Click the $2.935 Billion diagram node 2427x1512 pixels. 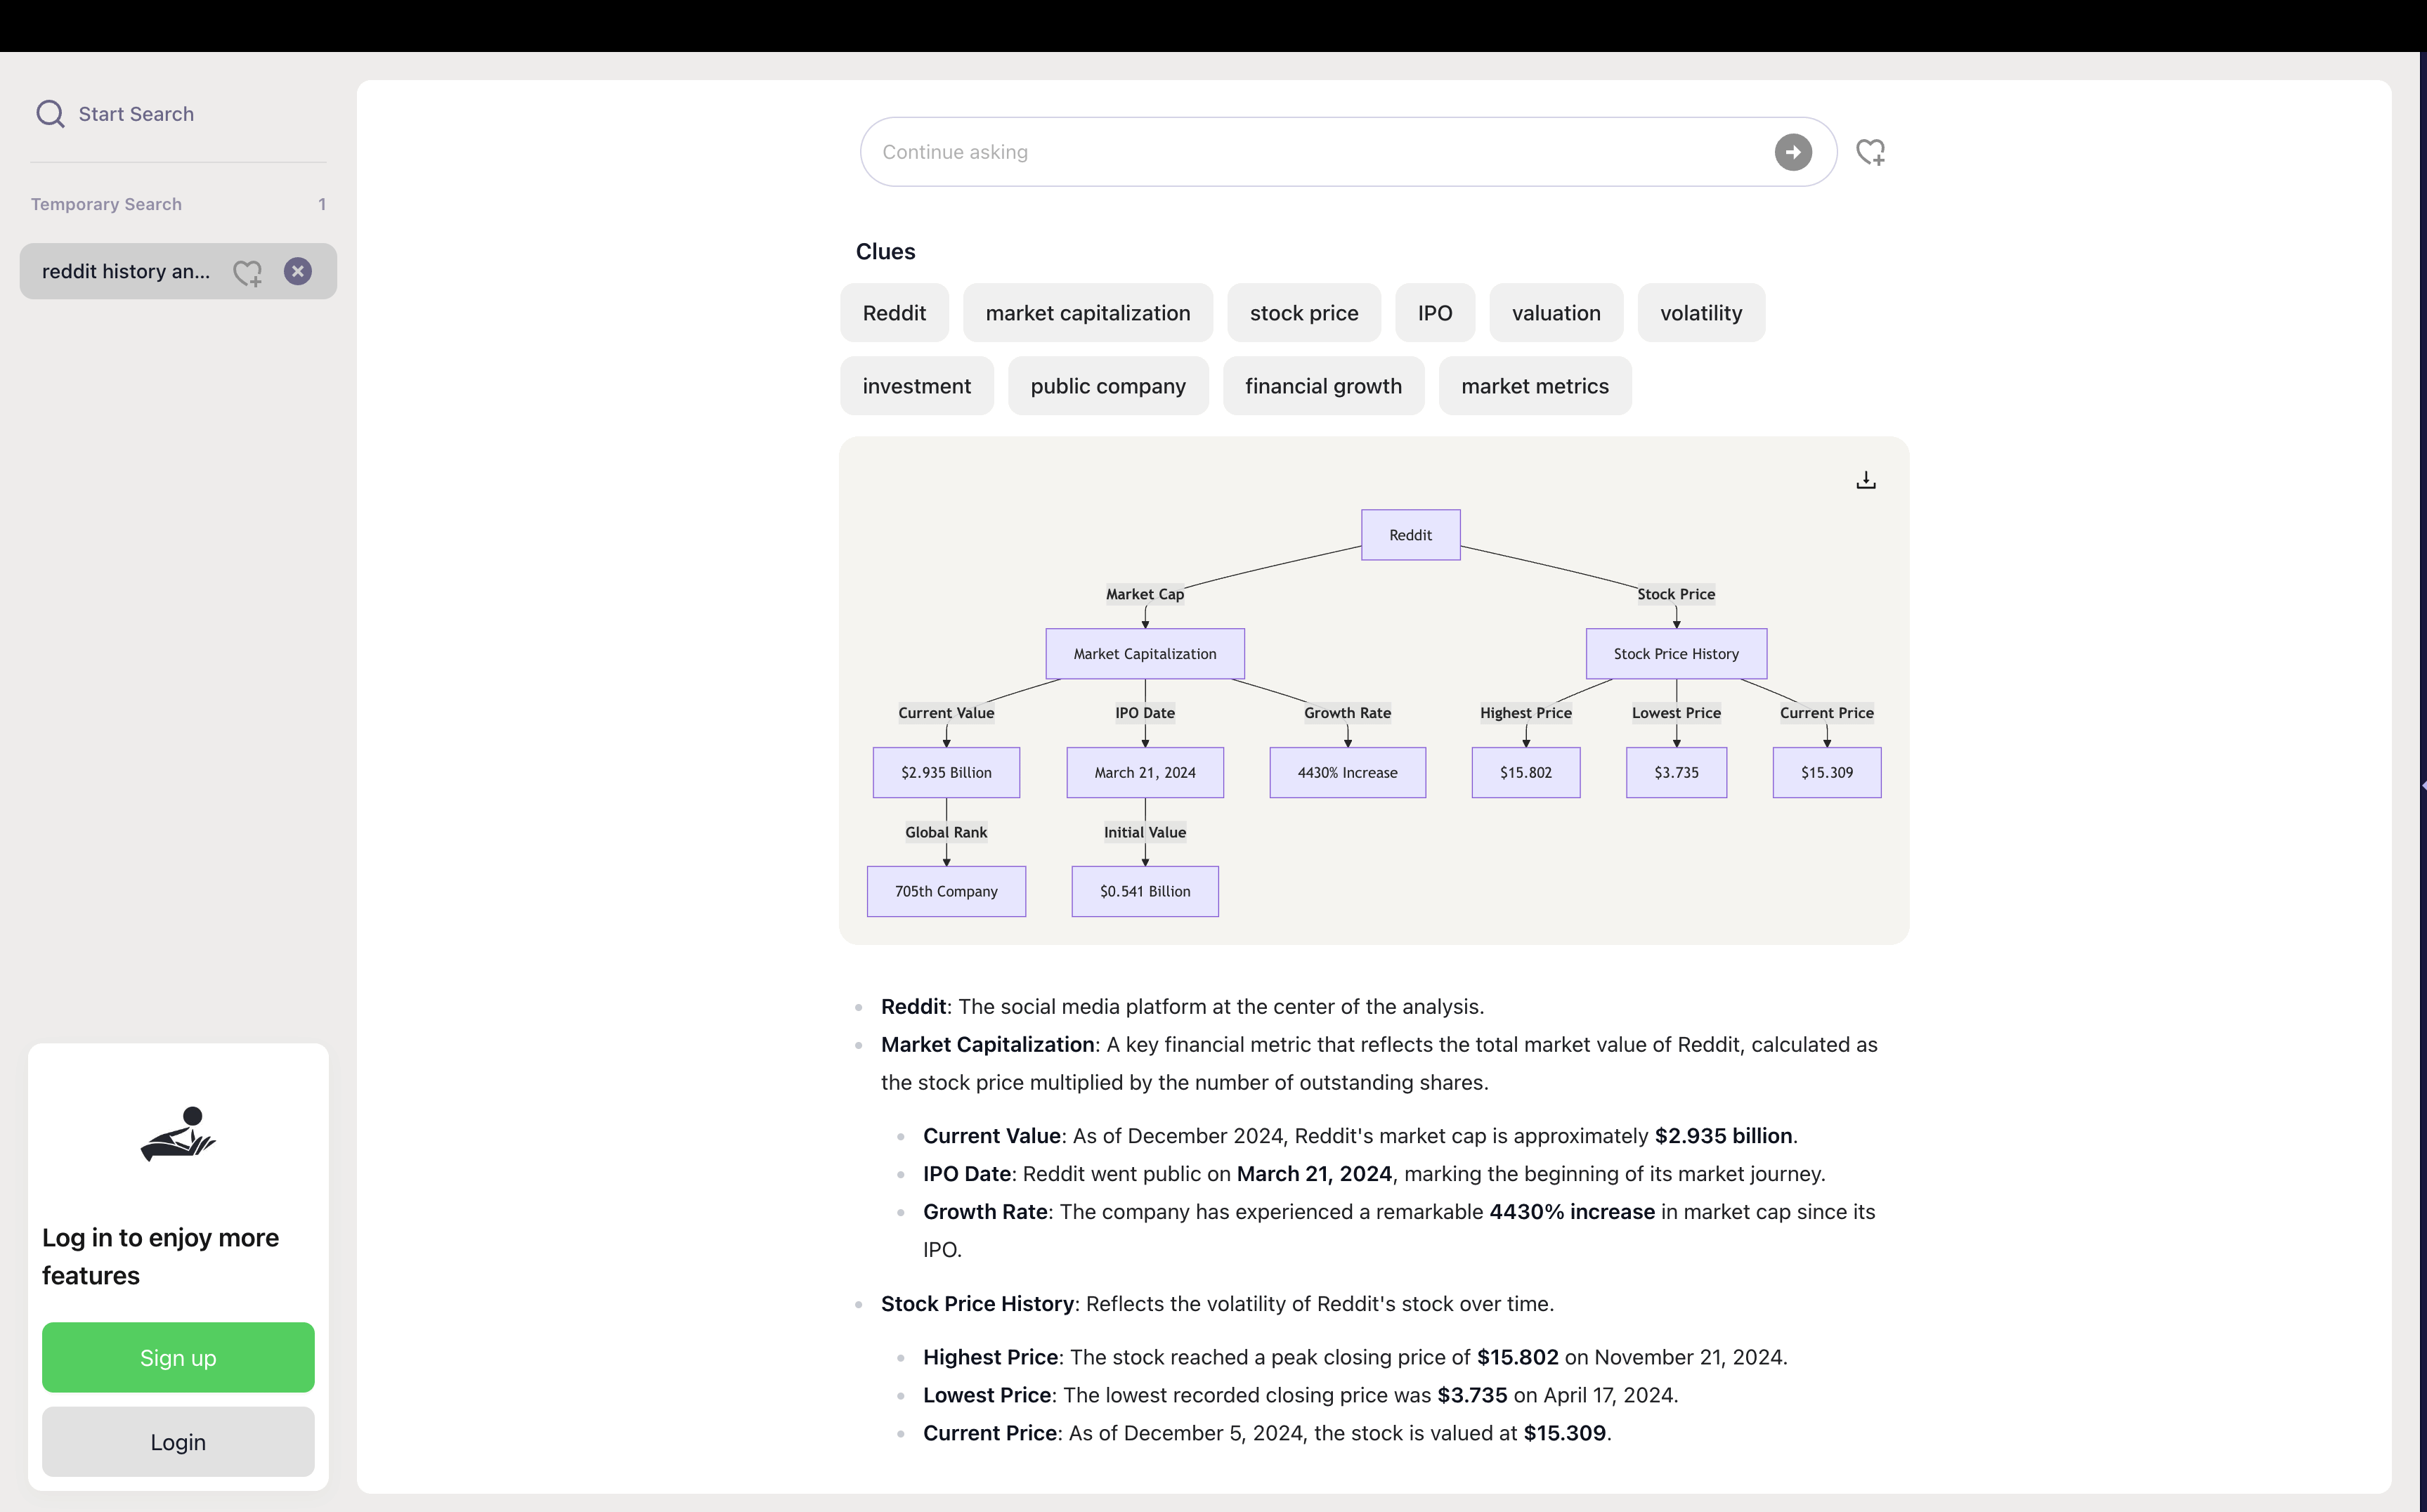[946, 773]
